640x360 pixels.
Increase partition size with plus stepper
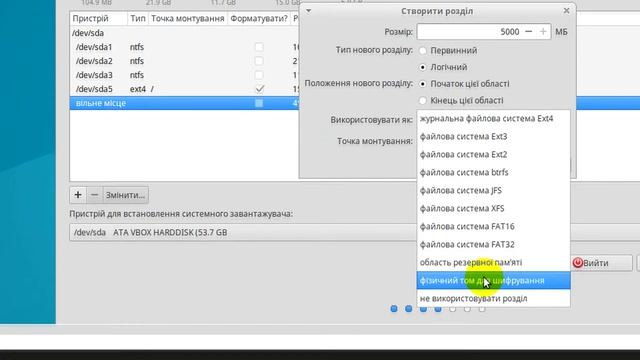click(543, 32)
